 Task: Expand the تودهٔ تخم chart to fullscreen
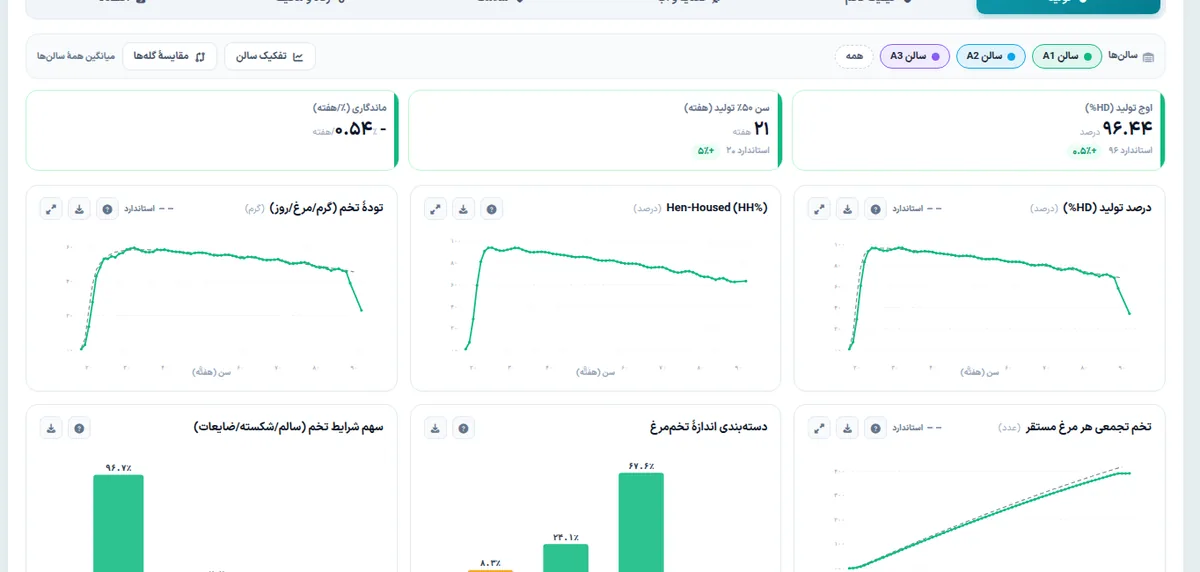tap(51, 209)
